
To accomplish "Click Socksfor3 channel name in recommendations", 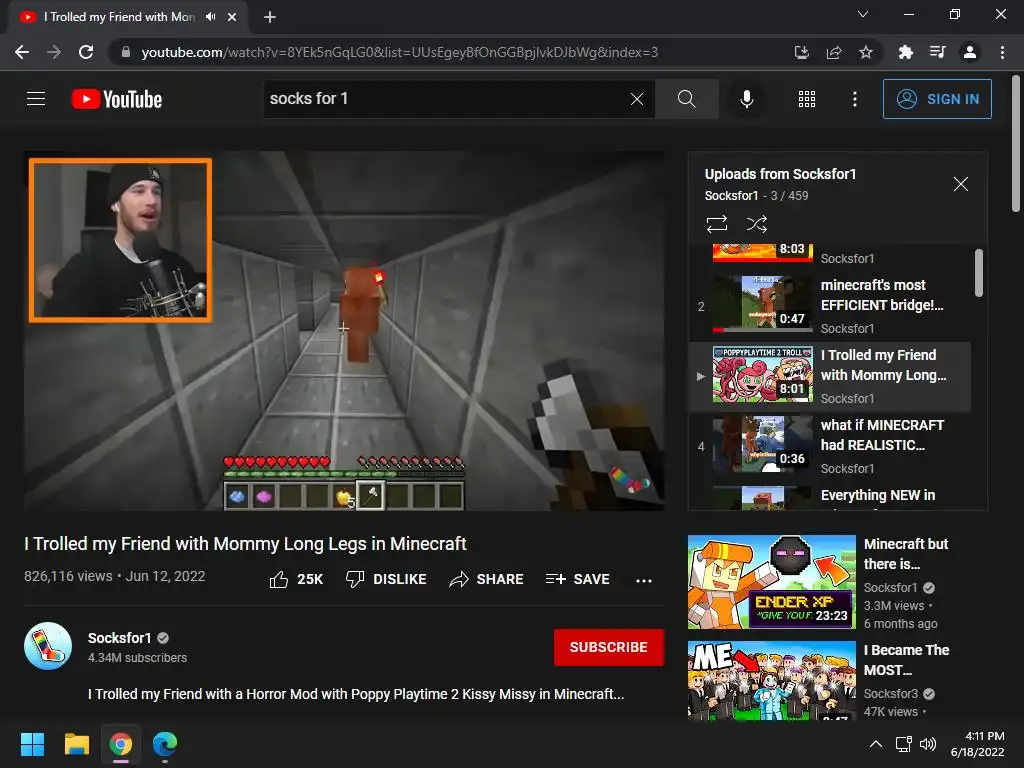I will click(891, 694).
